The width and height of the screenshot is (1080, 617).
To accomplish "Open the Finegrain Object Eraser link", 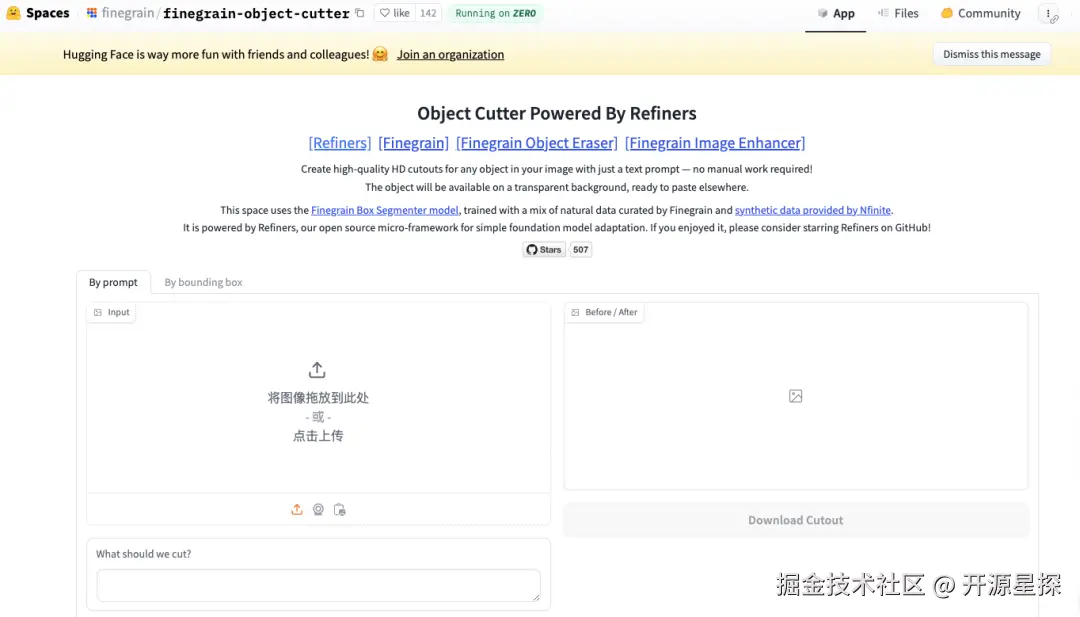I will [x=537, y=143].
